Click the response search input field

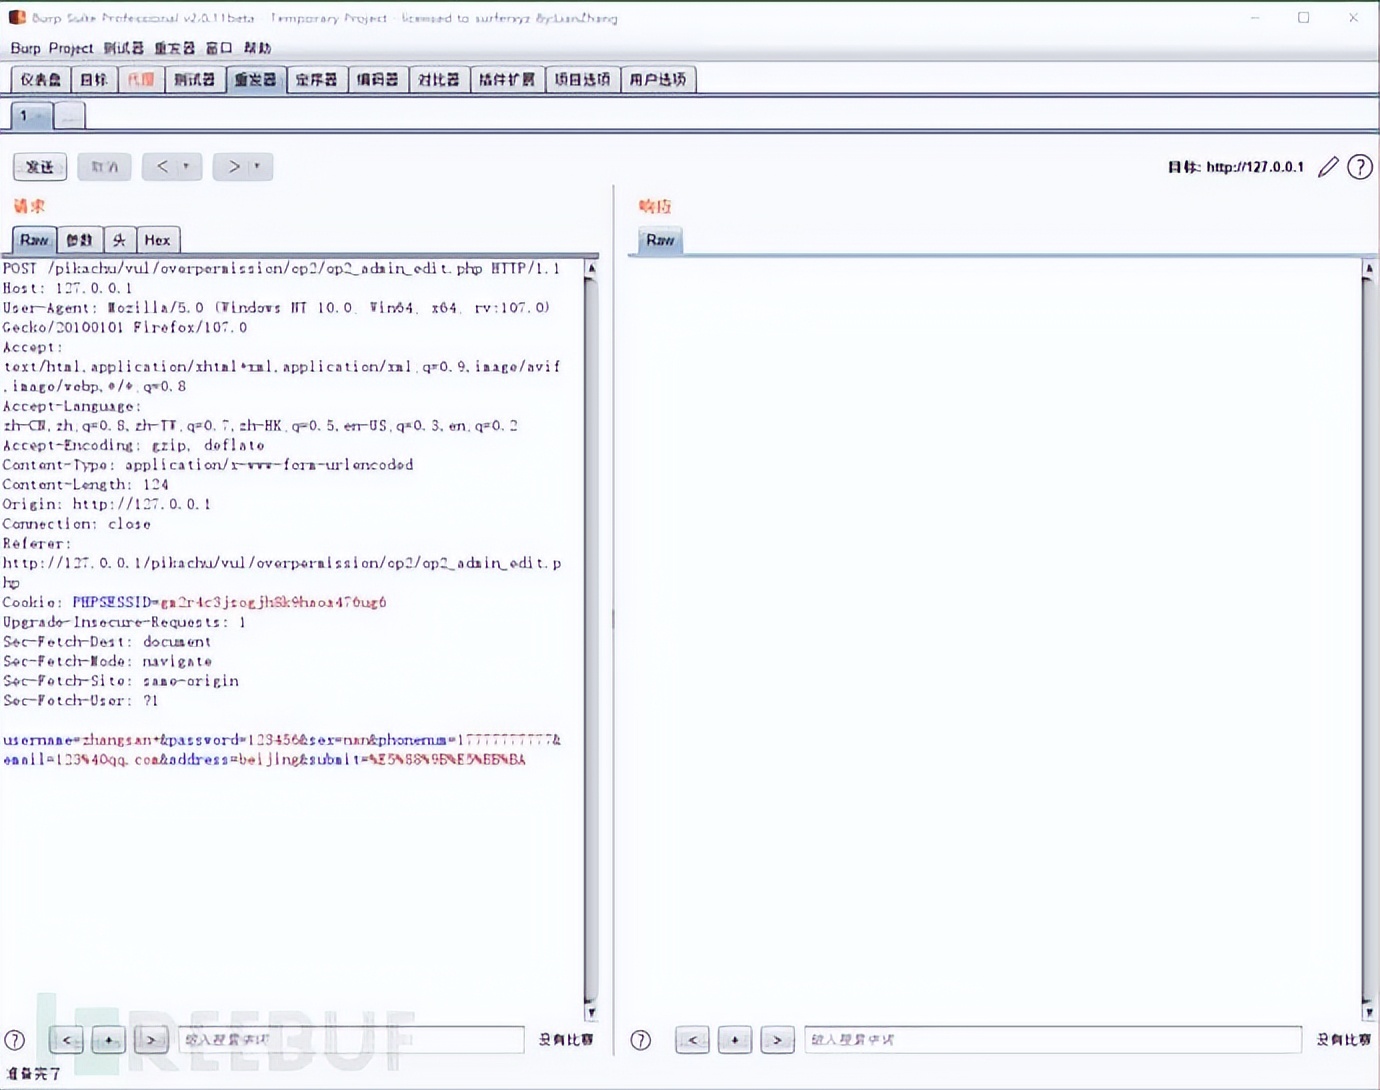(x=1052, y=1040)
